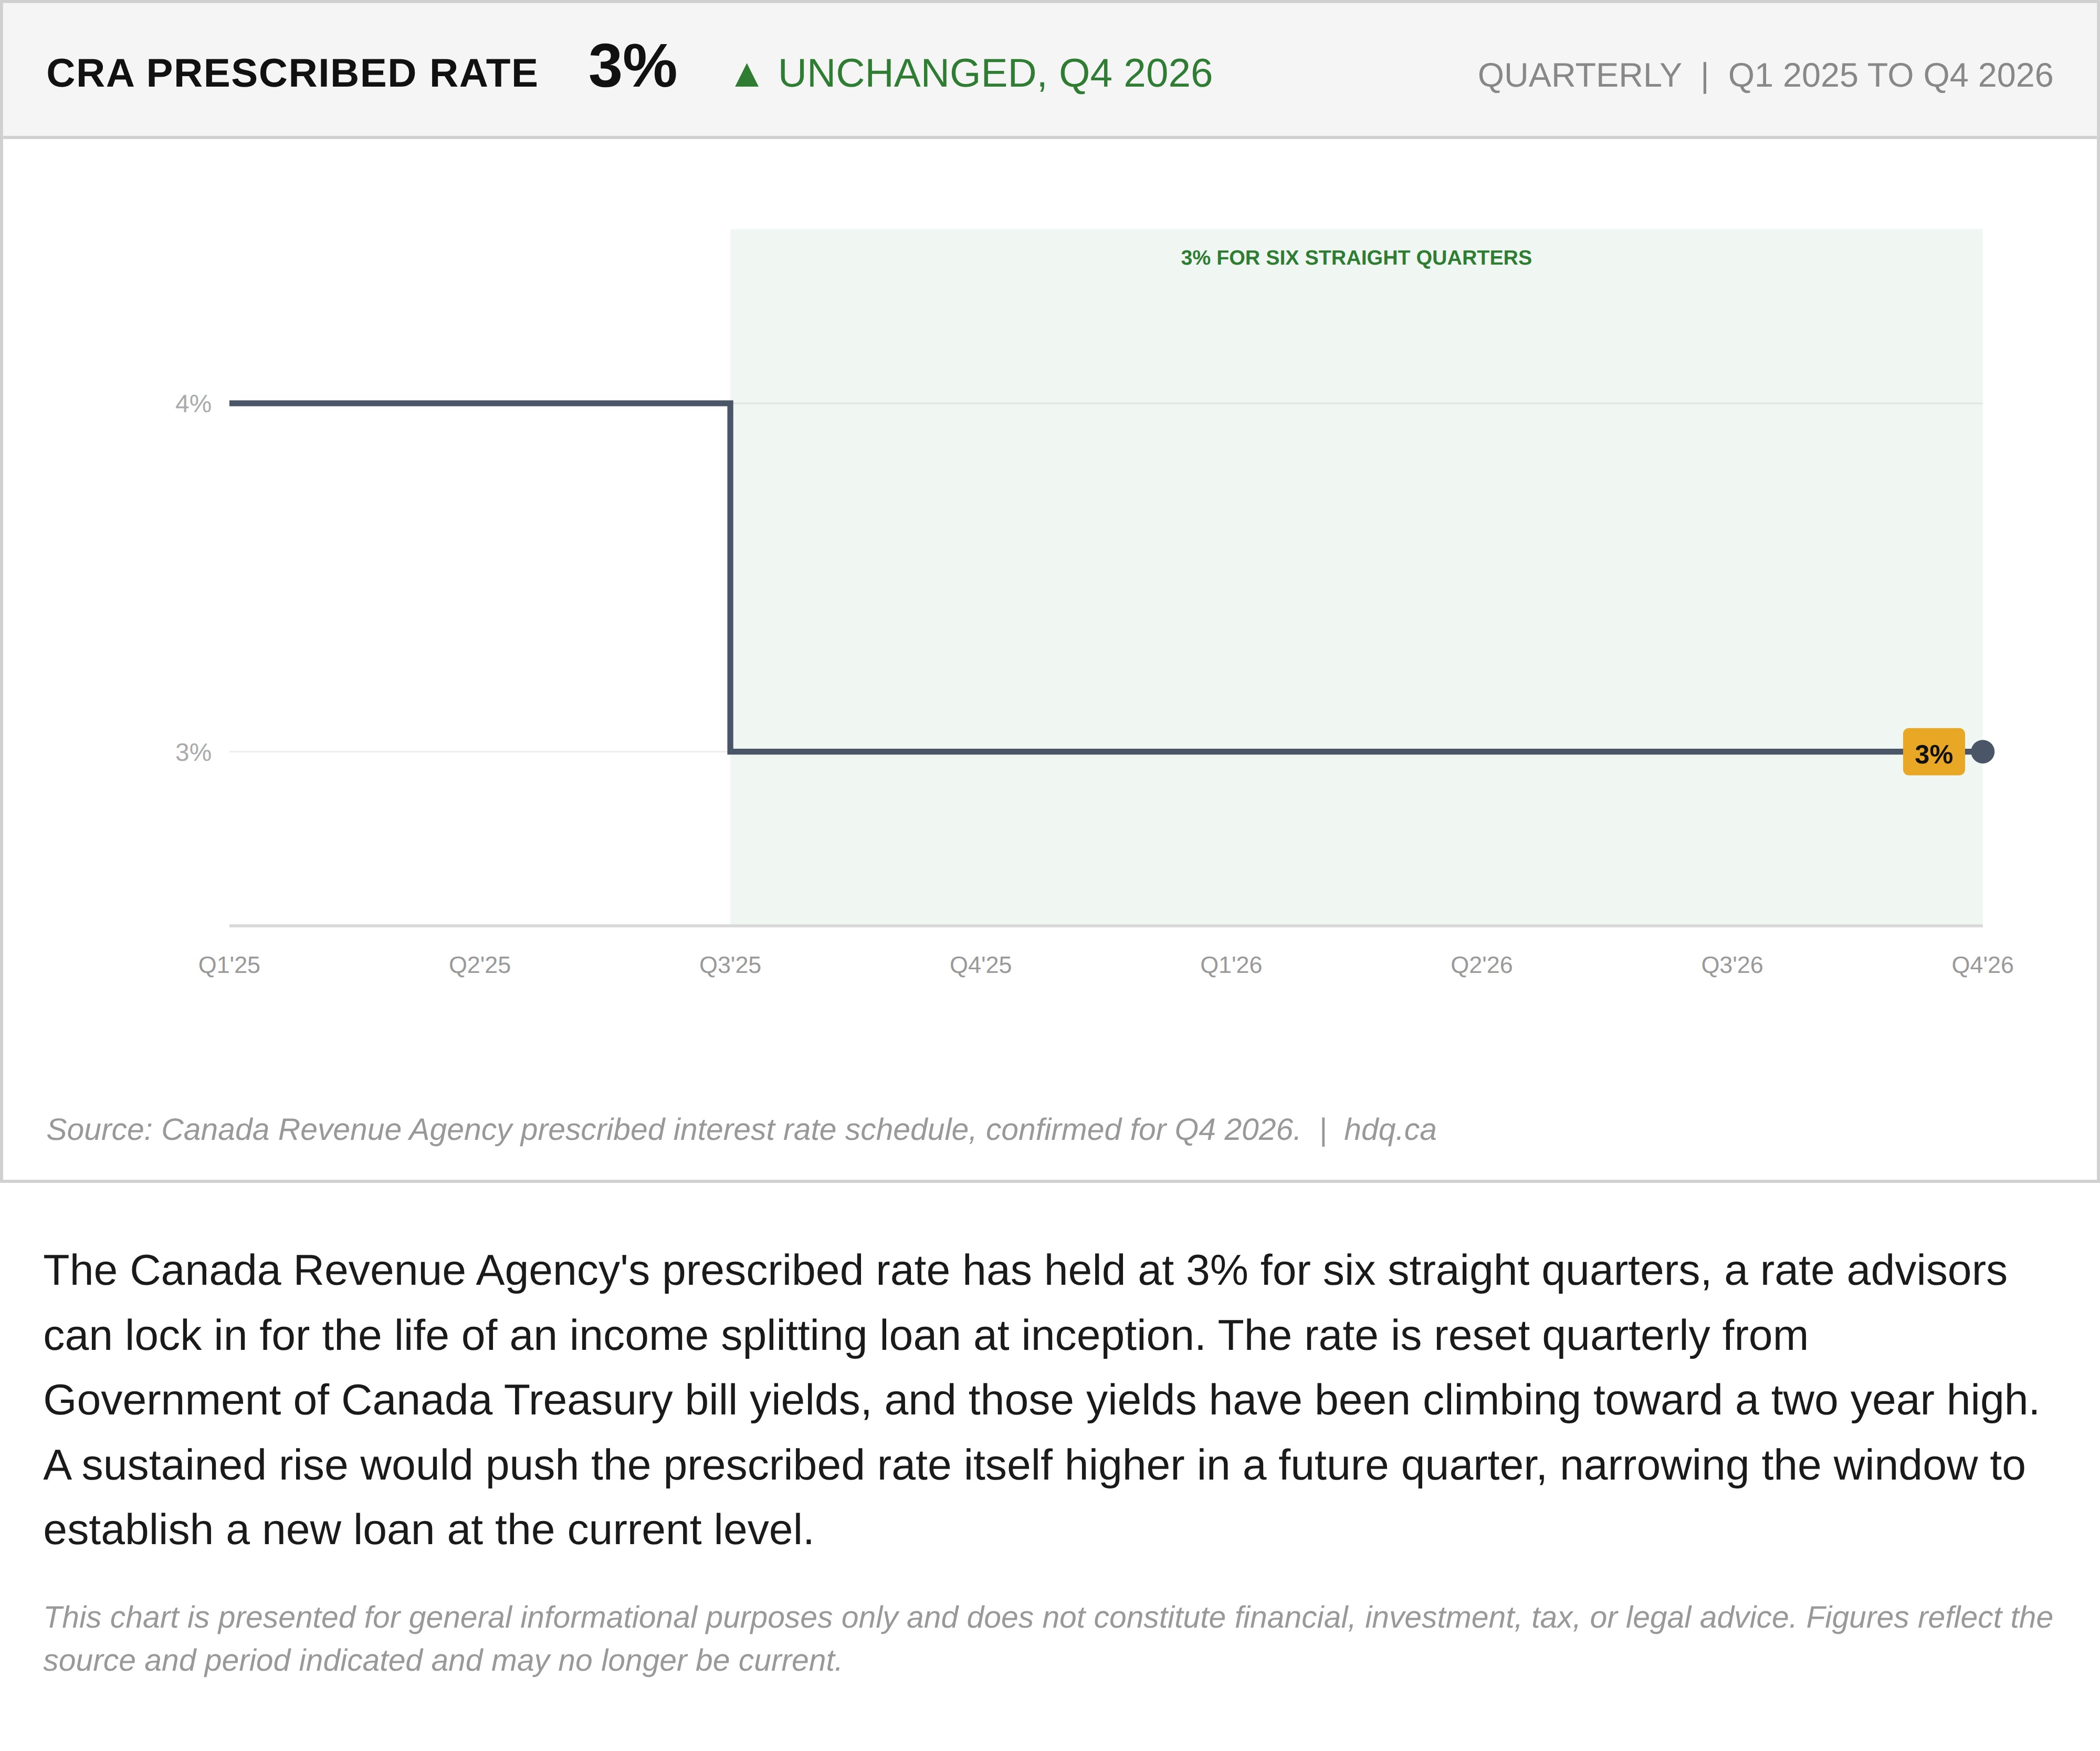Open the hdq.ca source link
Image resolution: width=2100 pixels, height=1751 pixels.
tap(1389, 1130)
